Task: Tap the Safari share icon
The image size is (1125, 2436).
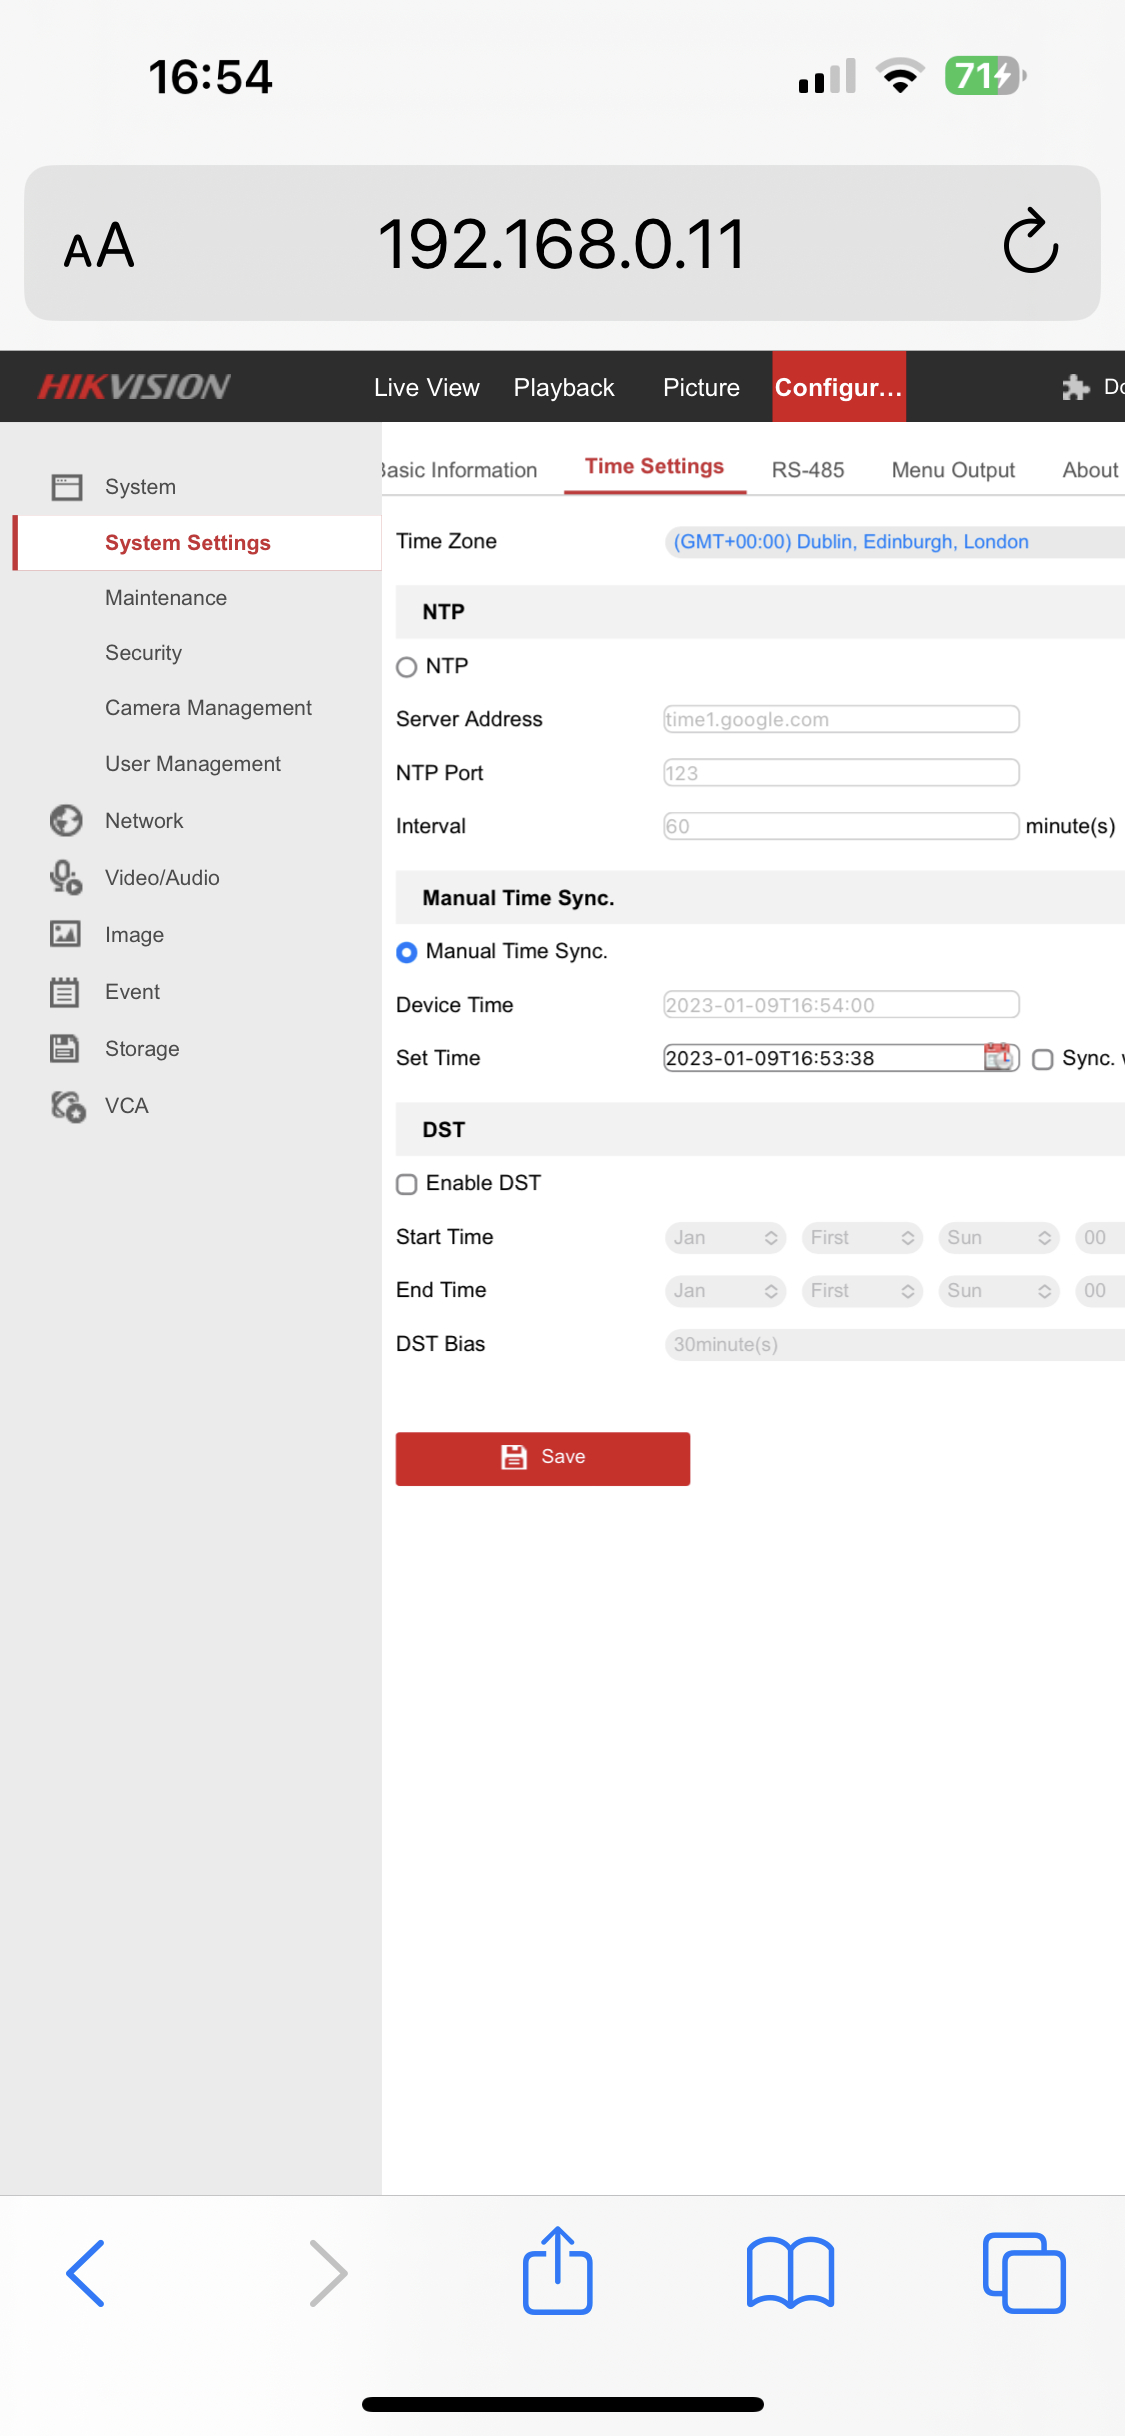Action: pyautogui.click(x=557, y=2271)
